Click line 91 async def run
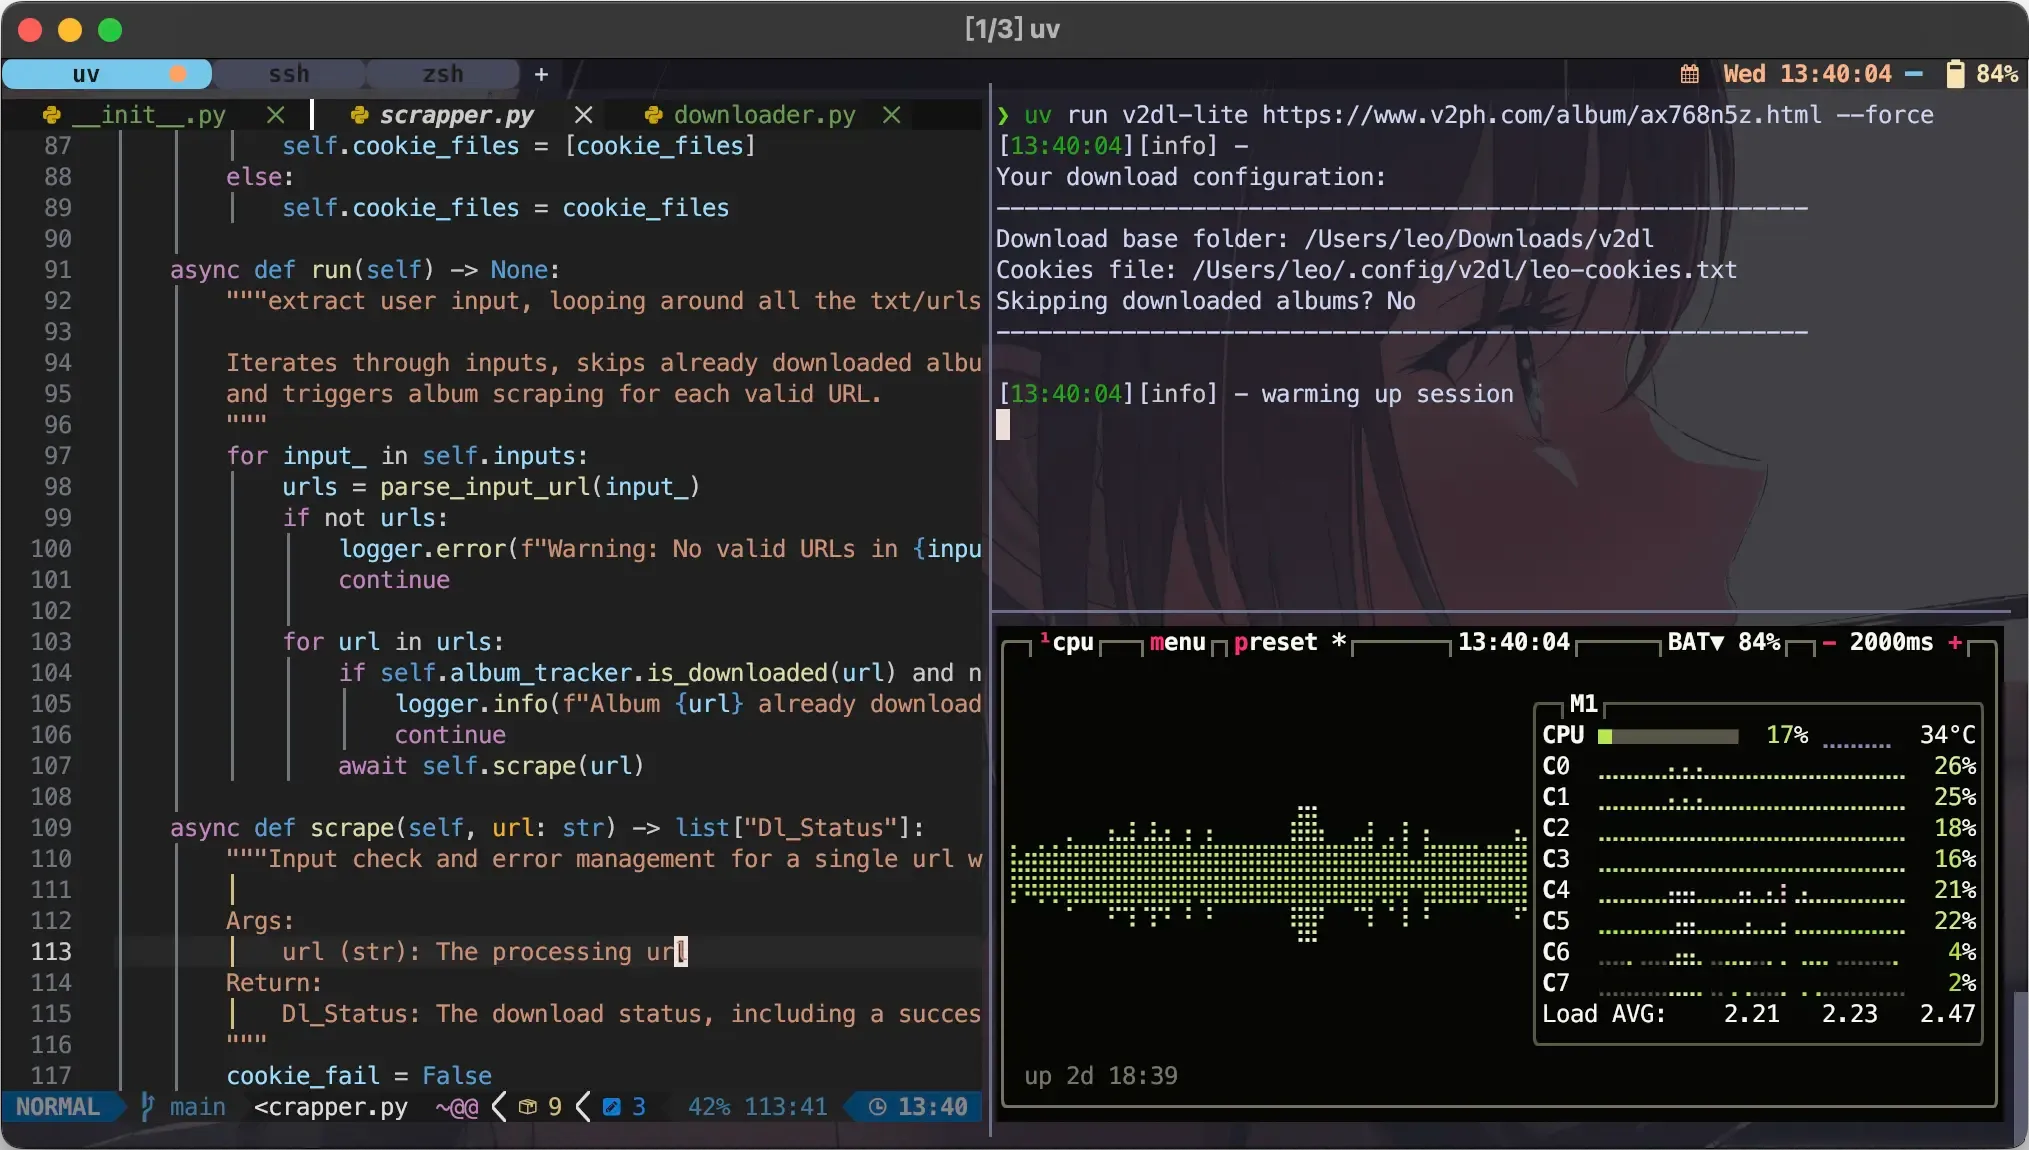The width and height of the screenshot is (2029, 1150). pos(364,270)
